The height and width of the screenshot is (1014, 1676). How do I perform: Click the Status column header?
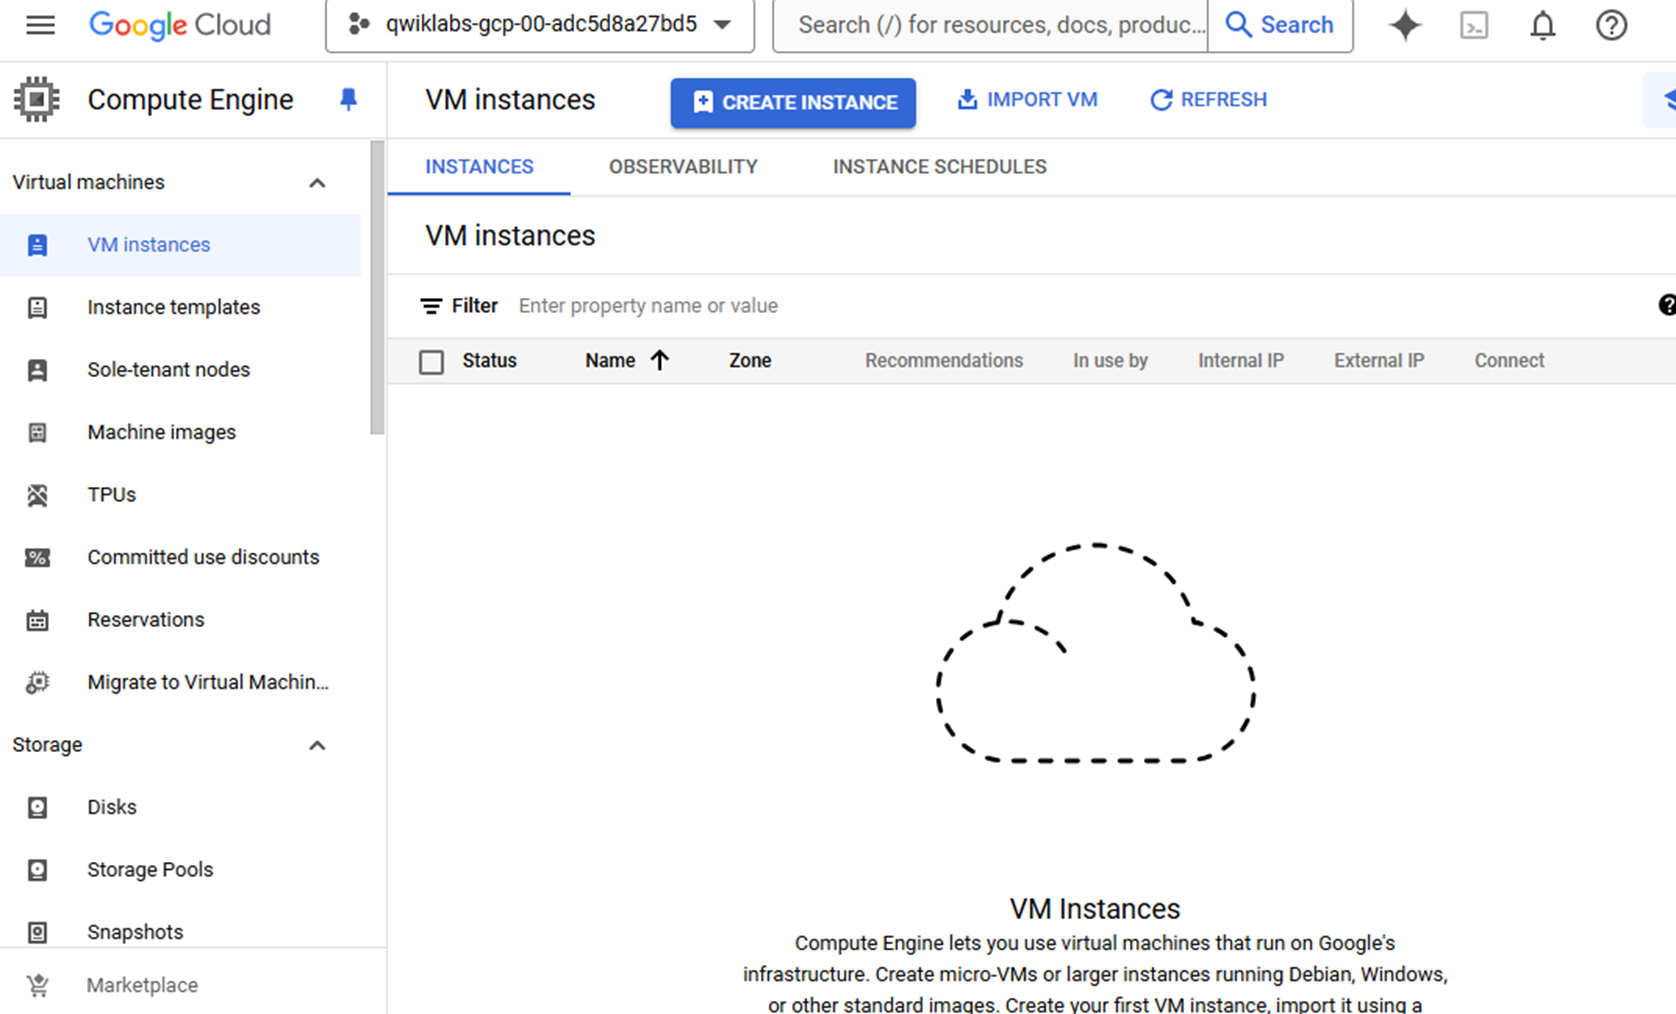489,361
